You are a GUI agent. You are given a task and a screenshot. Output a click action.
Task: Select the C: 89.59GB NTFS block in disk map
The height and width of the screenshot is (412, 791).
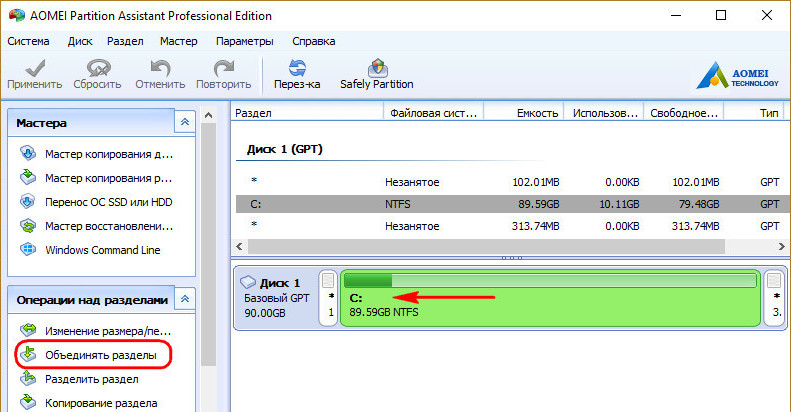(x=550, y=298)
